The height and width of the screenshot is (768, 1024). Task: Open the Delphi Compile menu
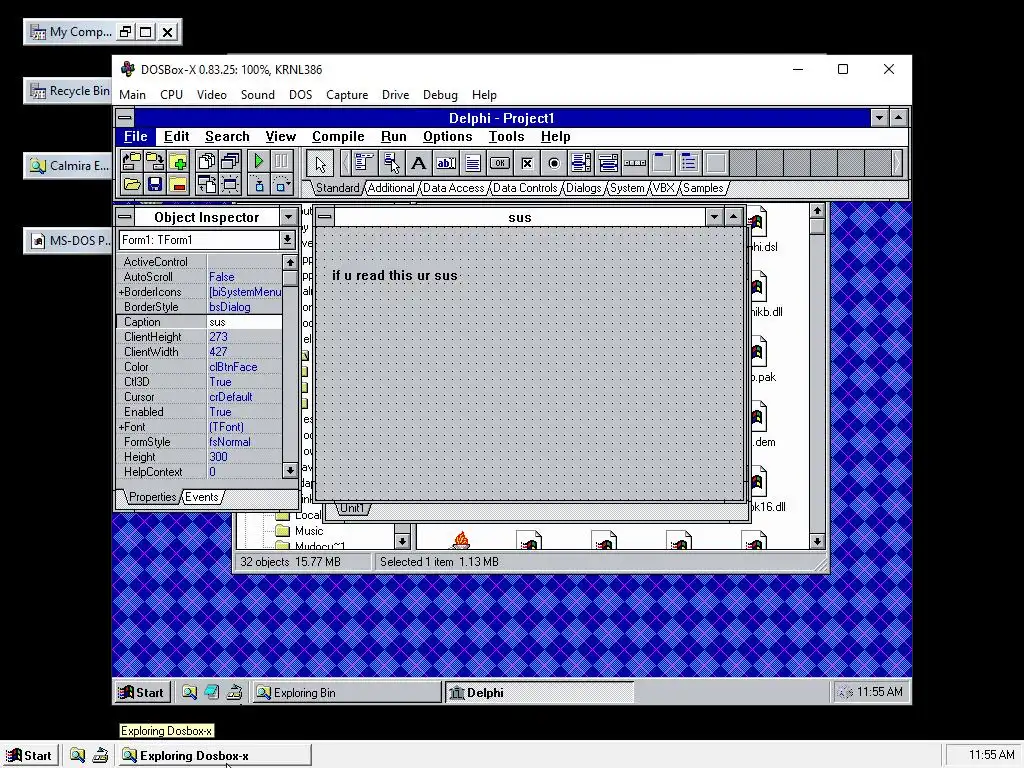pos(338,136)
